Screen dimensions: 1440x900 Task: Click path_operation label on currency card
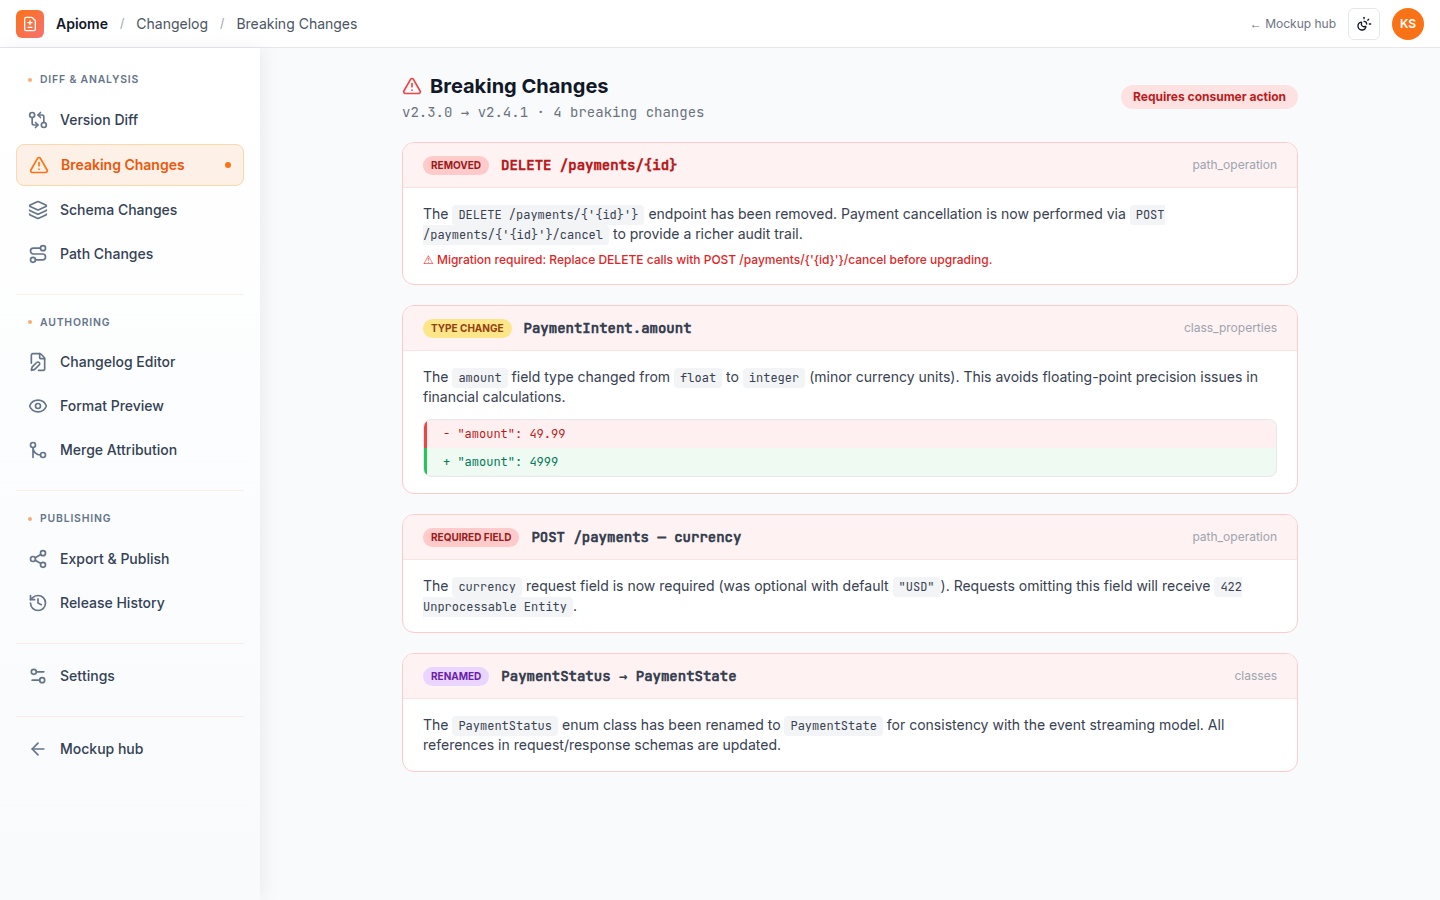pos(1234,537)
